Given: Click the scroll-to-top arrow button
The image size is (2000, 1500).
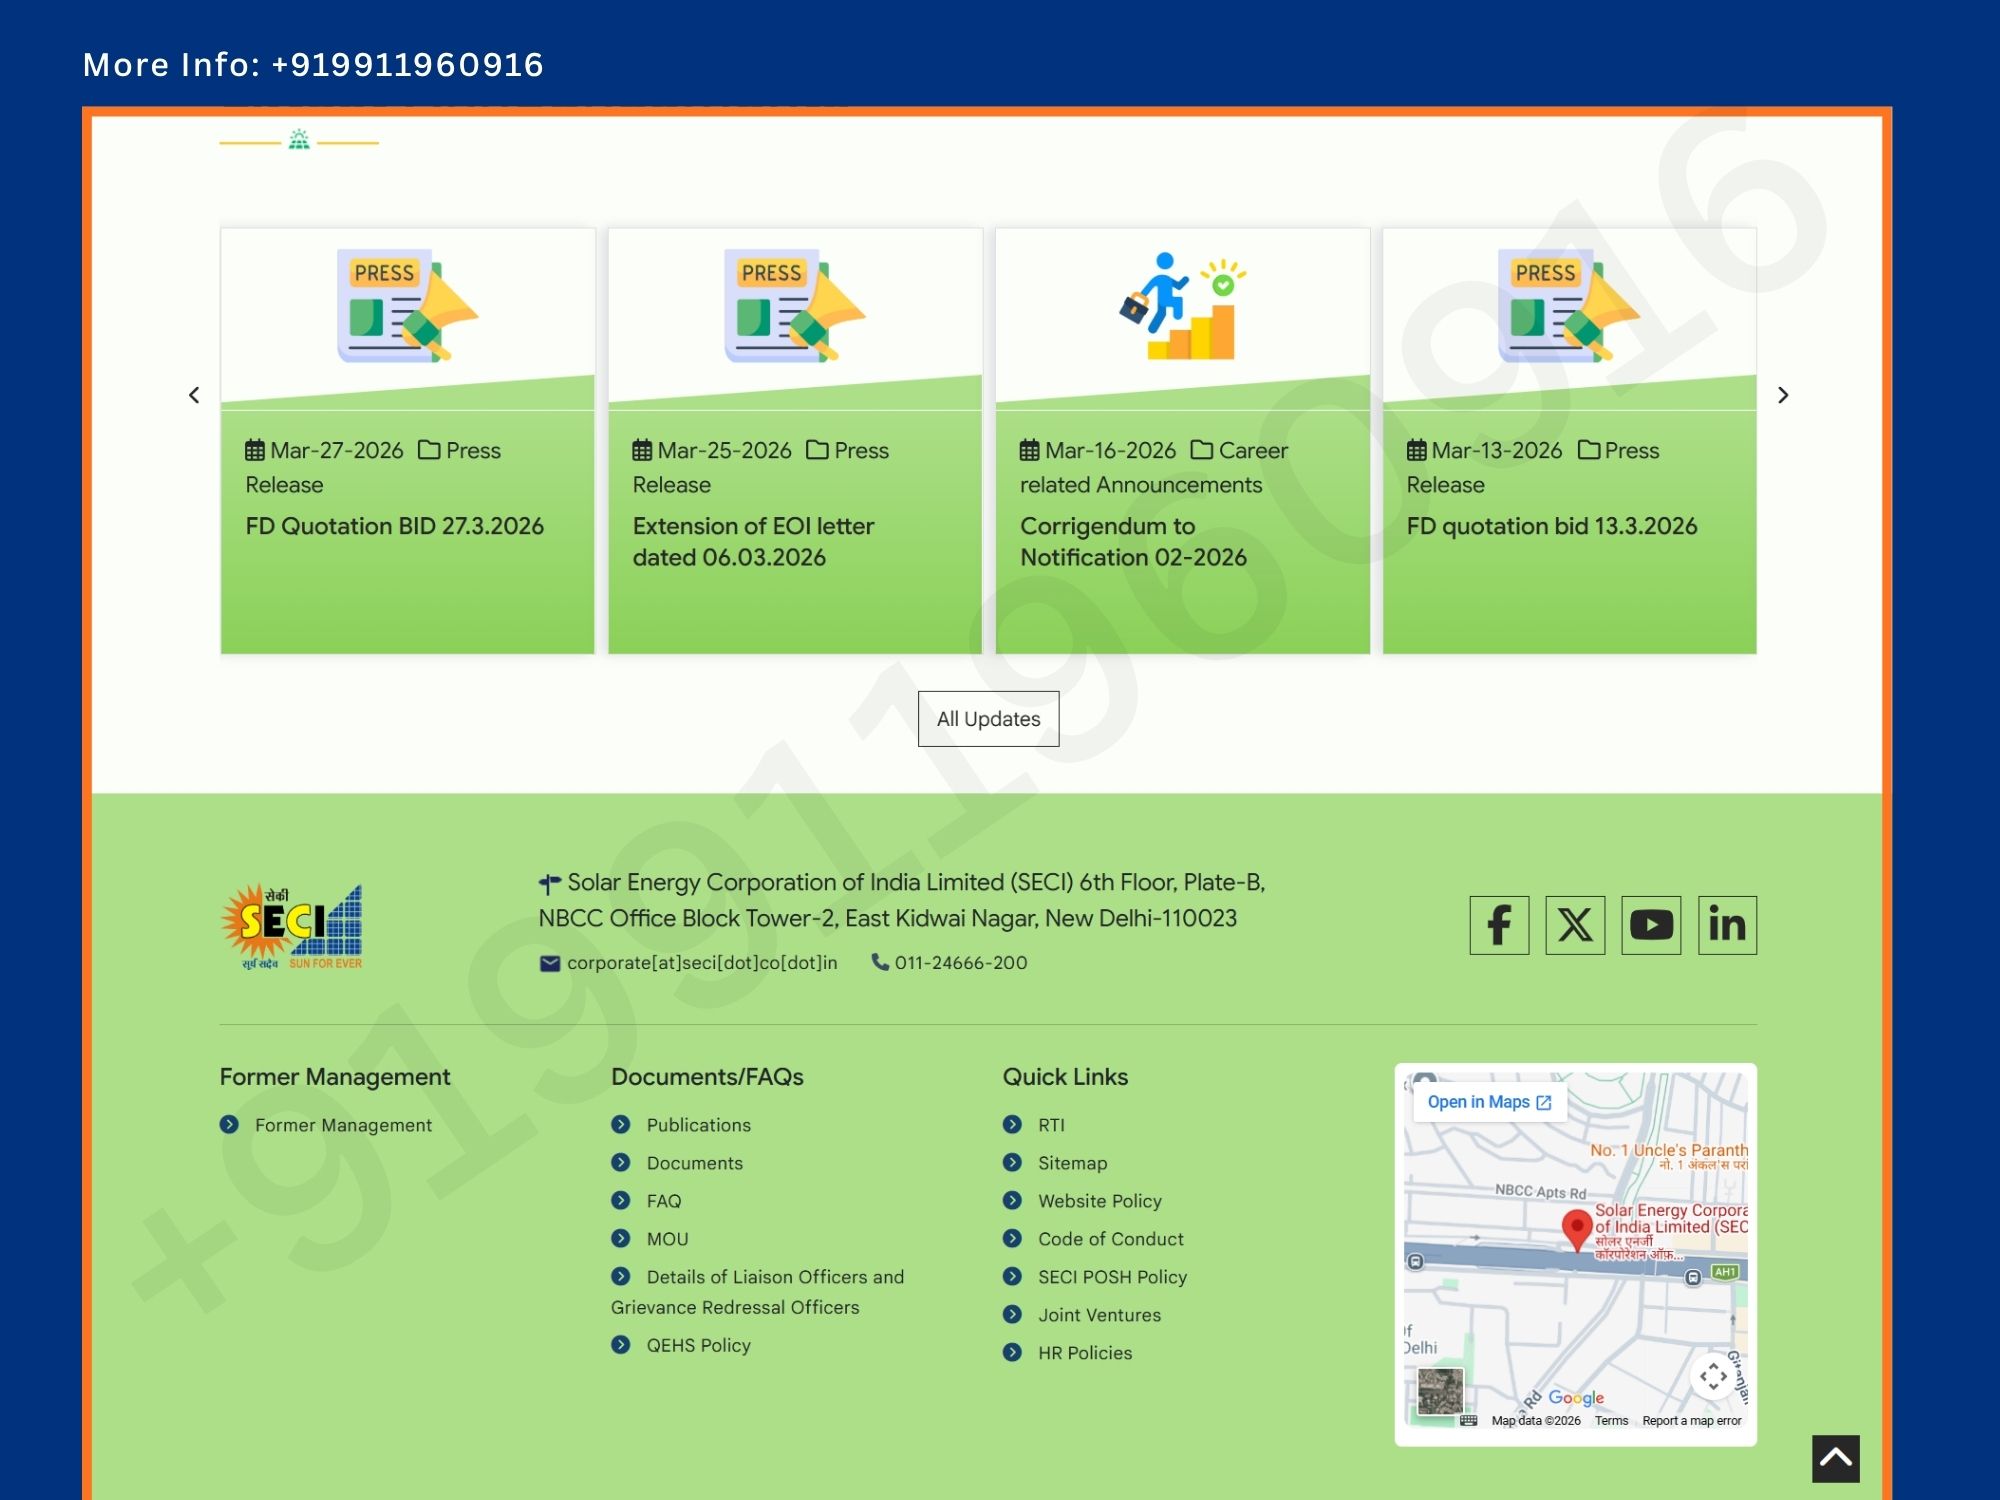Looking at the screenshot, I should [1835, 1458].
